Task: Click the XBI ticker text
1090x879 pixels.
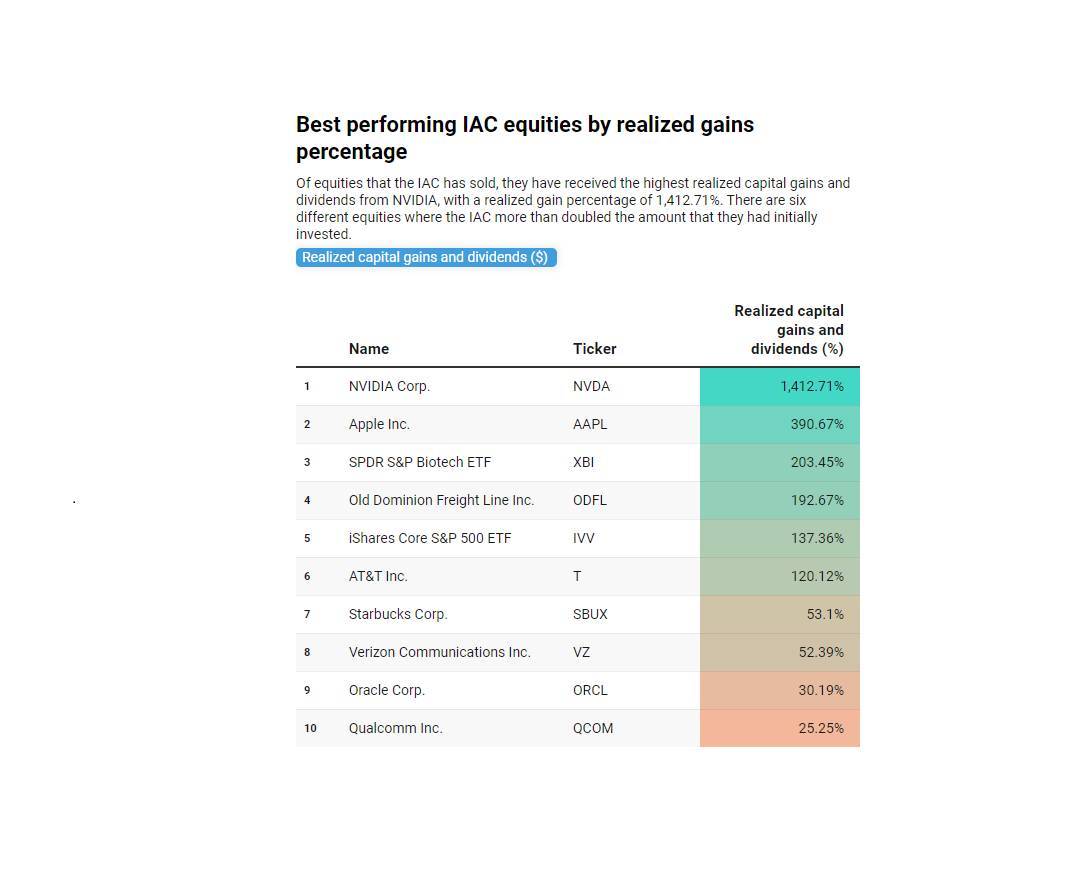Action: point(583,462)
